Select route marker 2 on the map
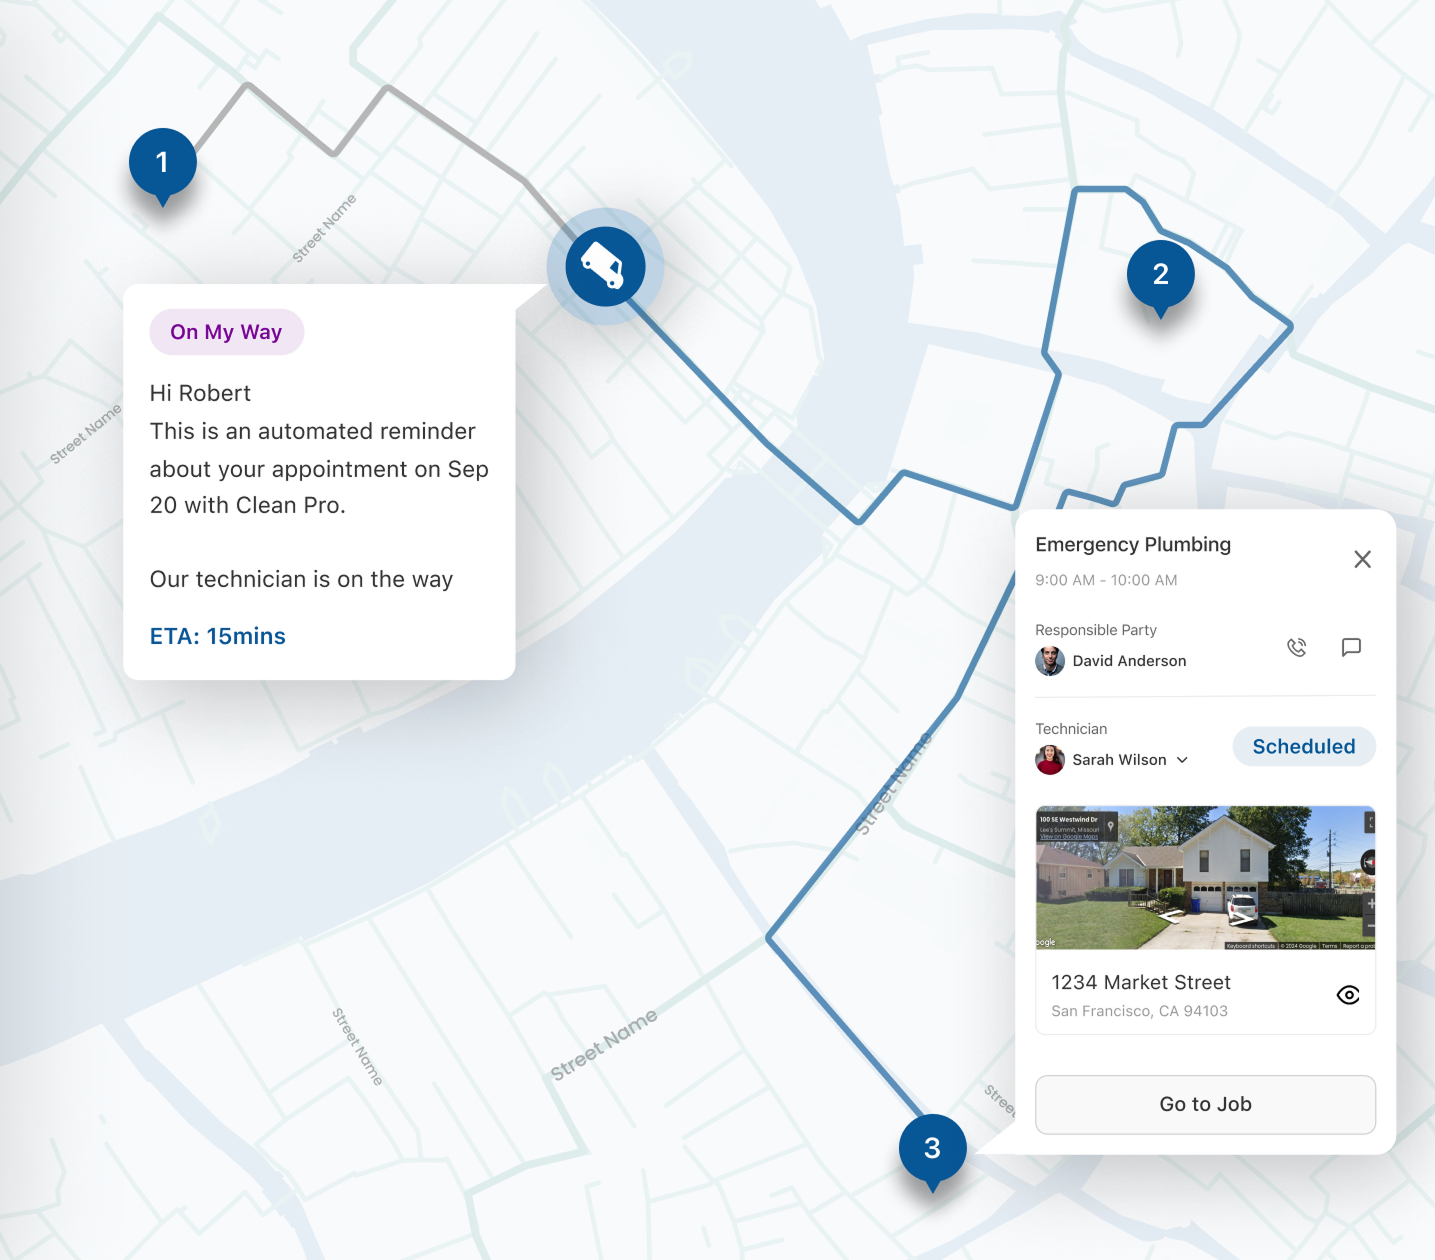This screenshot has height=1260, width=1435. (x=1160, y=274)
